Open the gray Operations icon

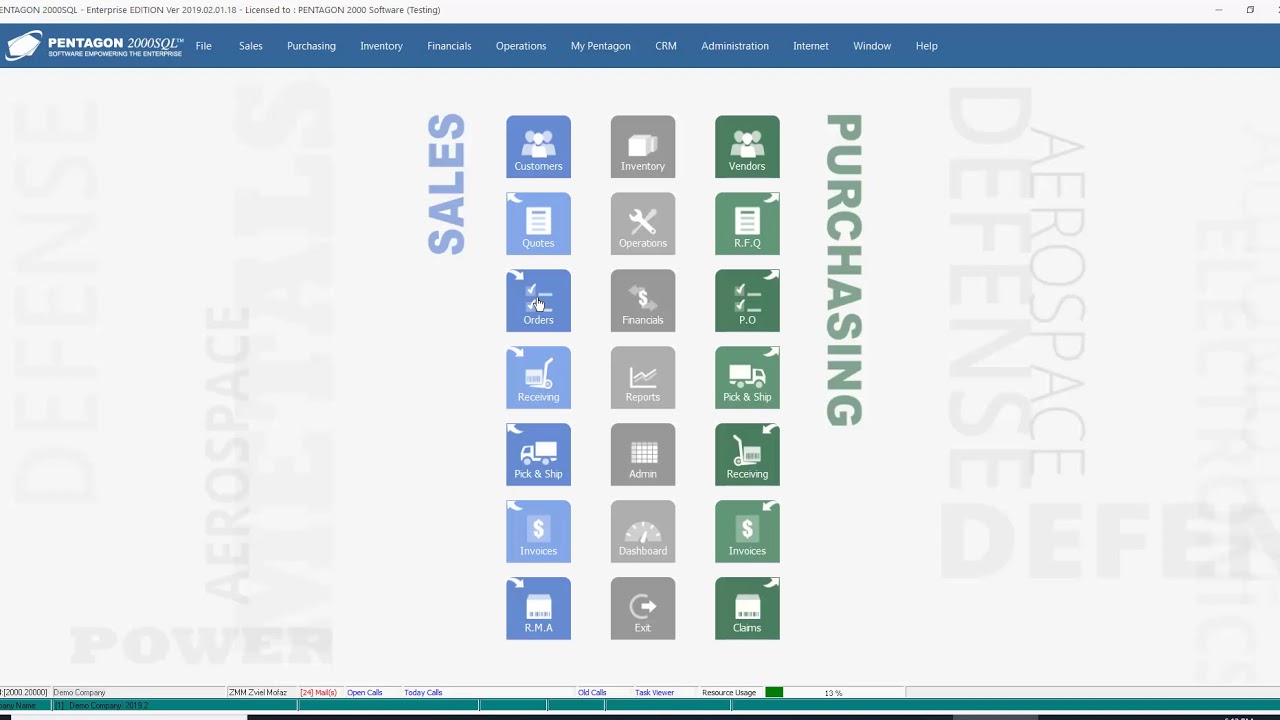pyautogui.click(x=643, y=224)
